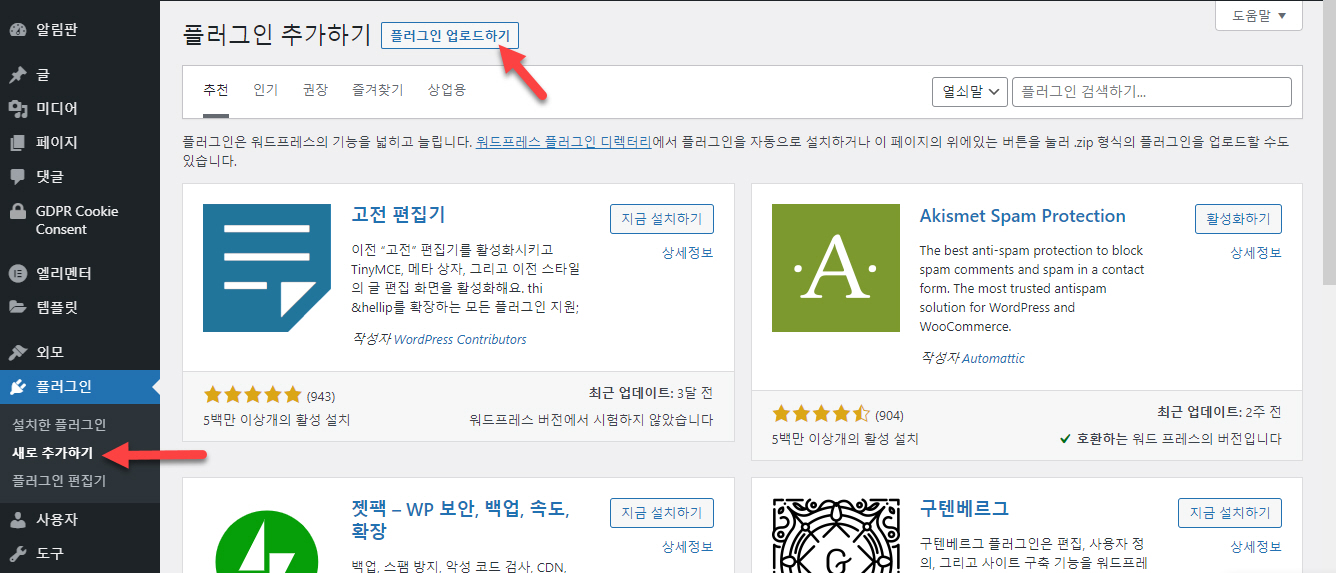Open the GDPR Cookie Consent menu label
This screenshot has height=573, width=1336.
pos(77,220)
